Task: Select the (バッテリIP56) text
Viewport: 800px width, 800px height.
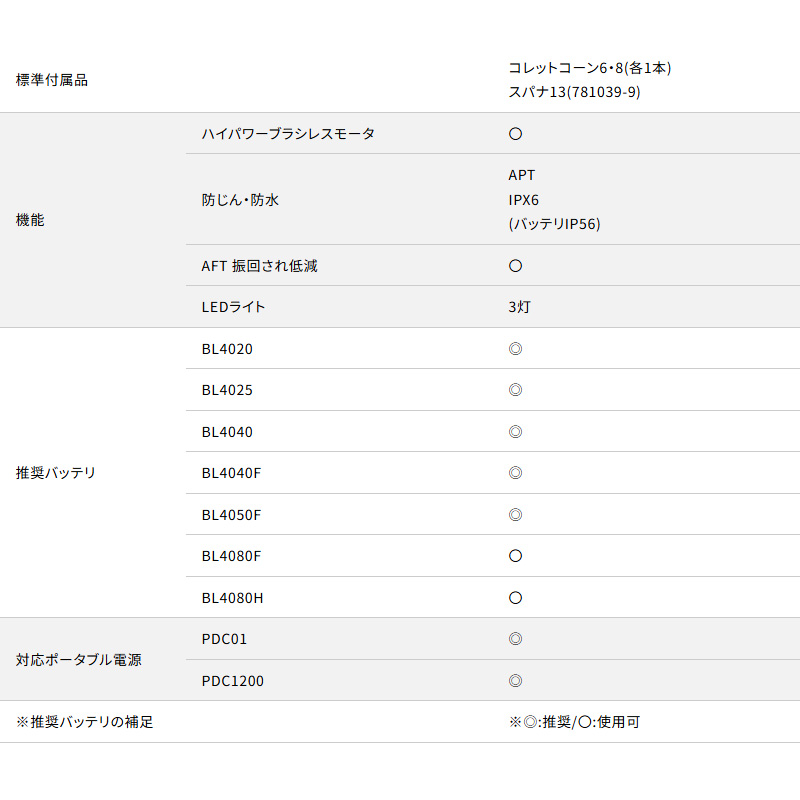Action: pyautogui.click(x=554, y=224)
